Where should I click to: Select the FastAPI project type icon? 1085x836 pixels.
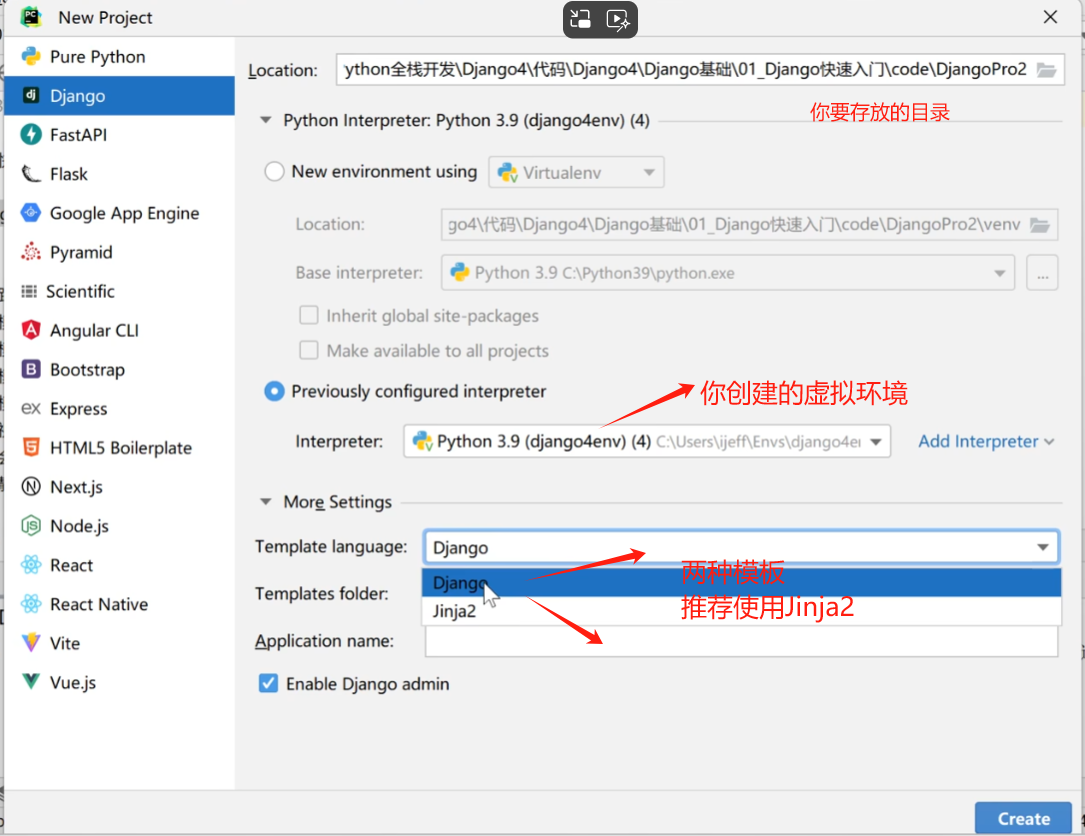[x=31, y=135]
